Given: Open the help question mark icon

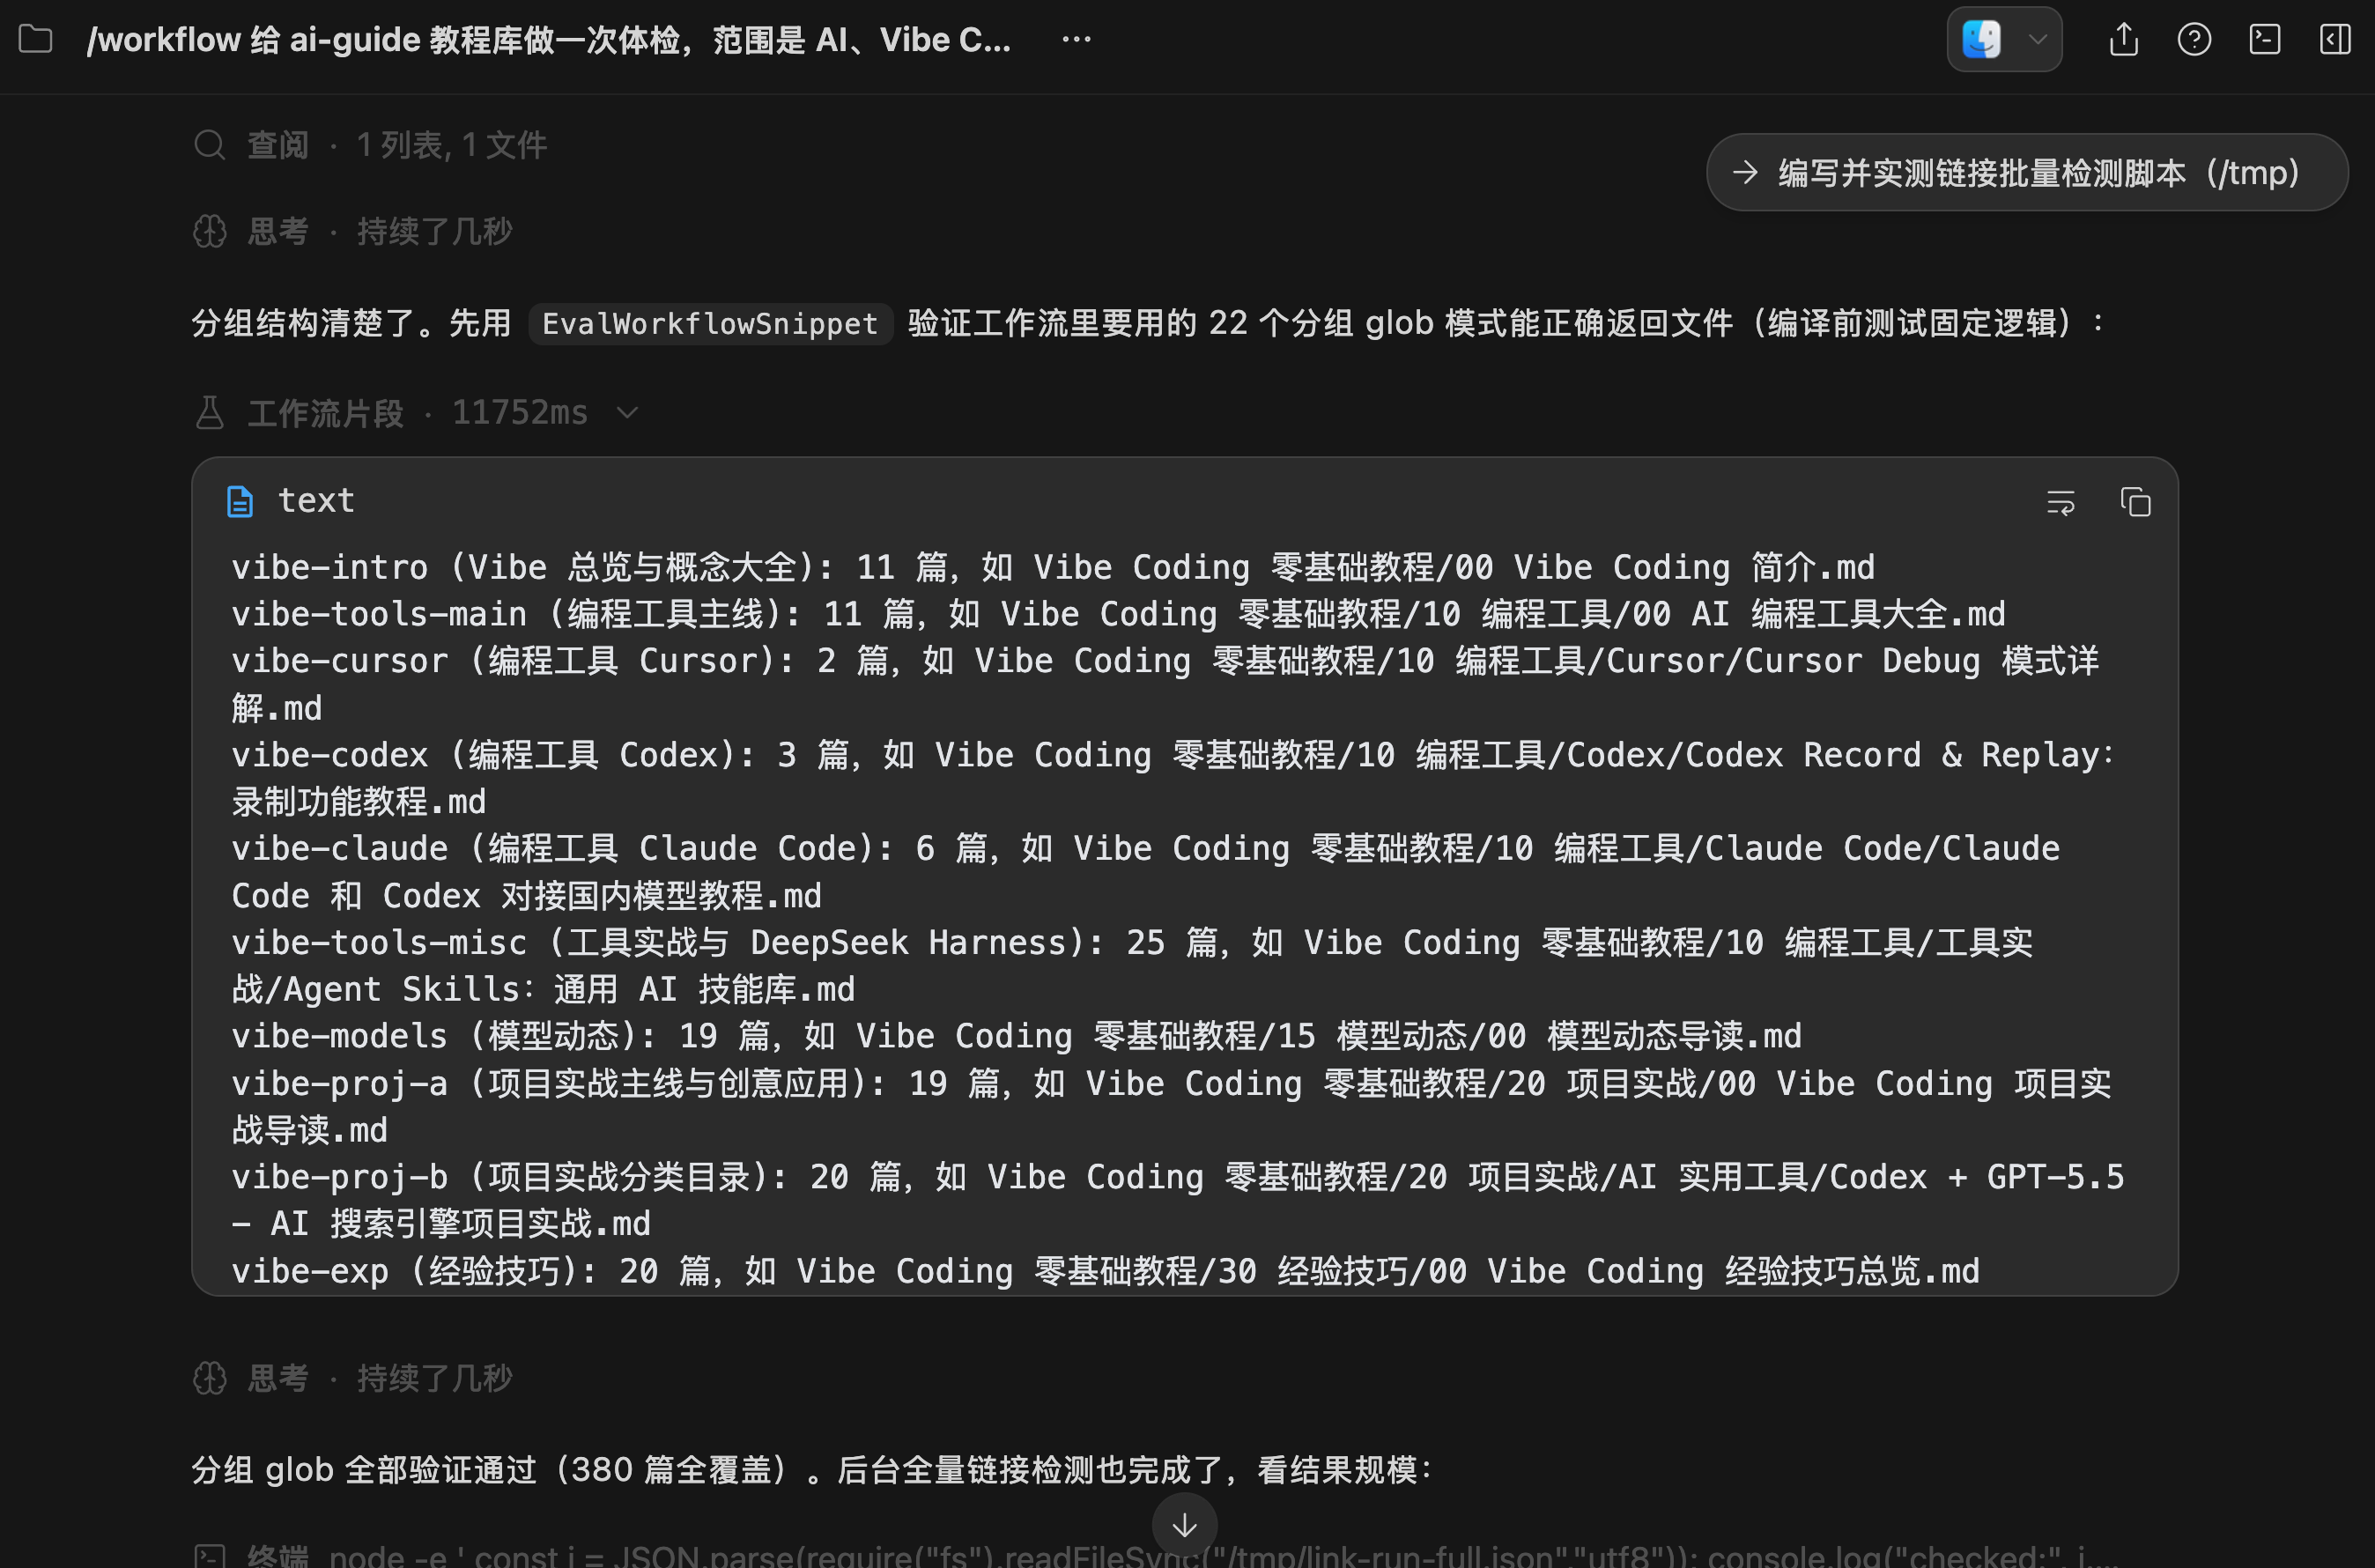Looking at the screenshot, I should [2194, 39].
